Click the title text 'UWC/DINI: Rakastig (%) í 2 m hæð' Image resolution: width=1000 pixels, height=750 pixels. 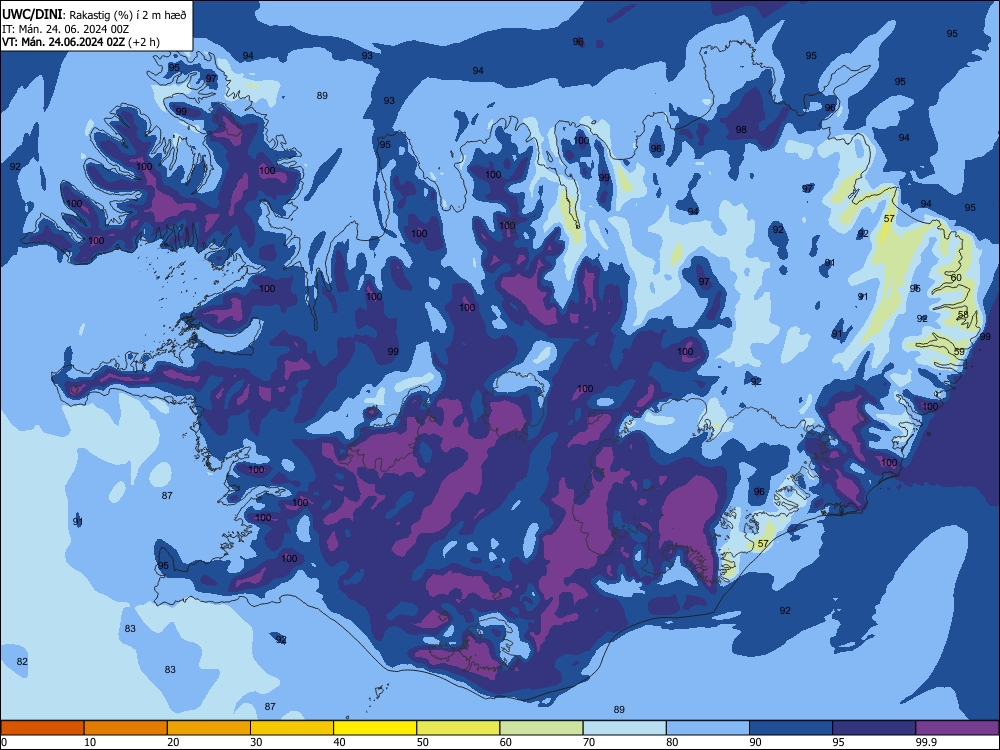coord(94,15)
